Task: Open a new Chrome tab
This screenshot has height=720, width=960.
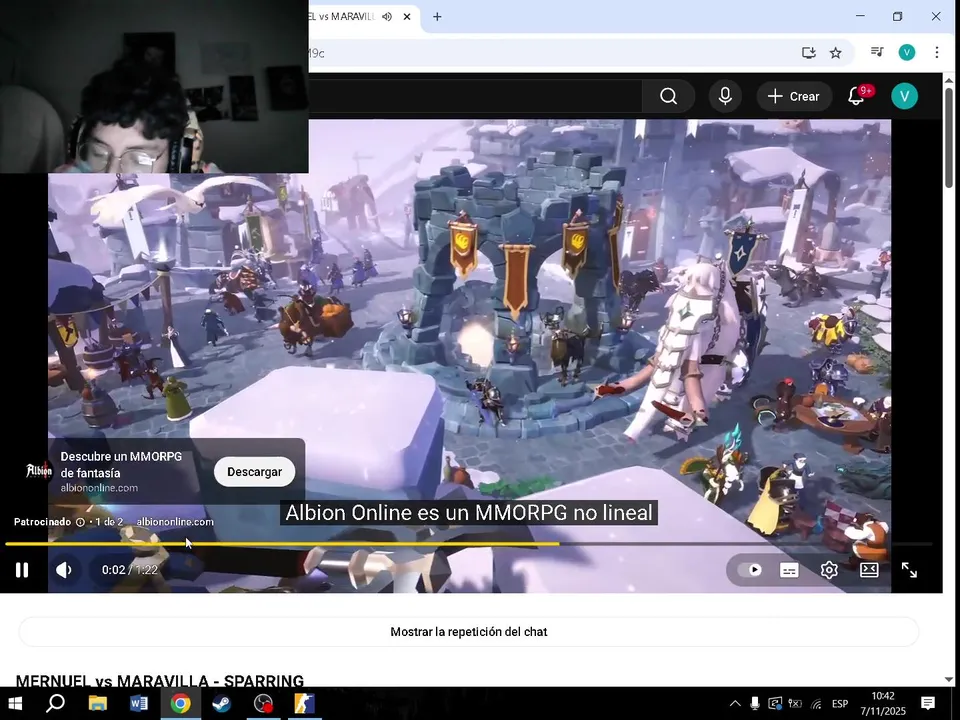Action: (437, 17)
